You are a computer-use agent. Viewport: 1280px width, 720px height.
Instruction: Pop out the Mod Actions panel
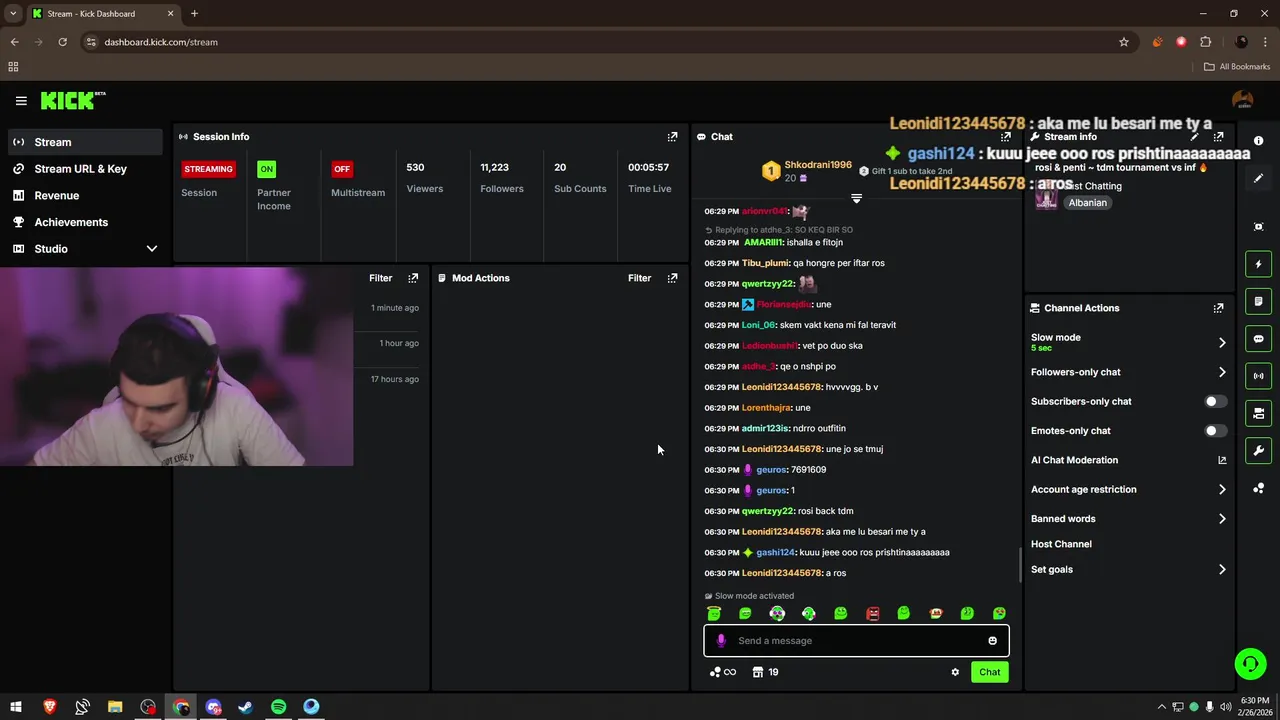[672, 278]
